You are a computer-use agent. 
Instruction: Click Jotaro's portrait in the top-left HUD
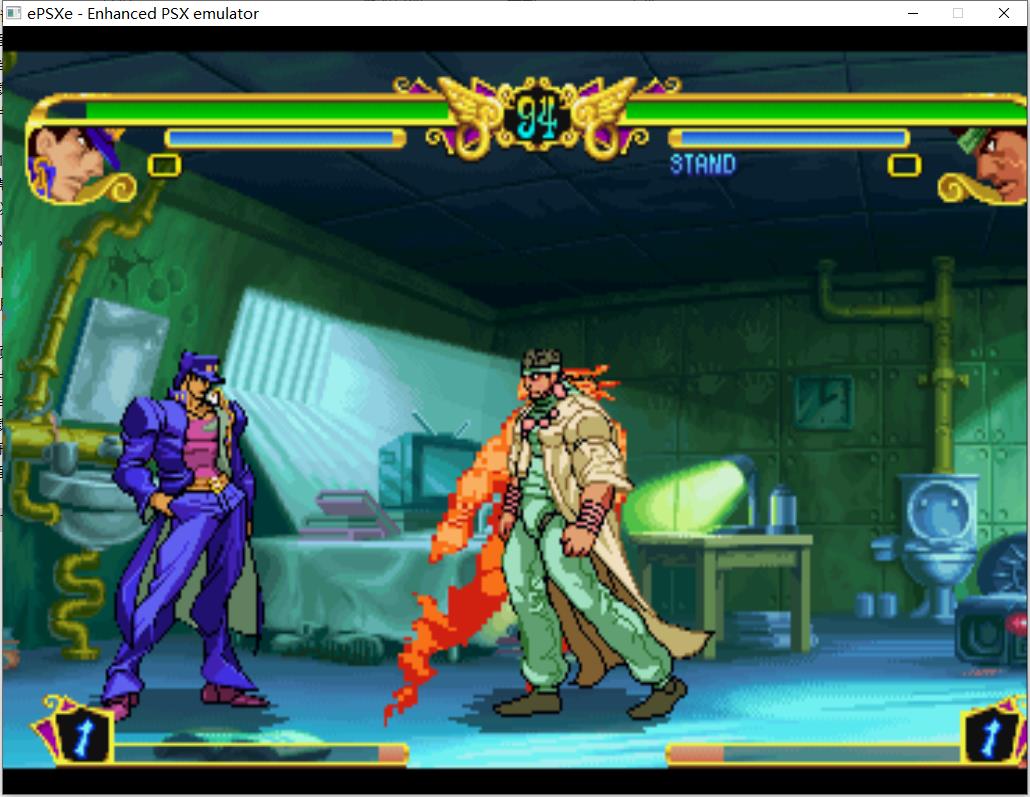point(72,162)
